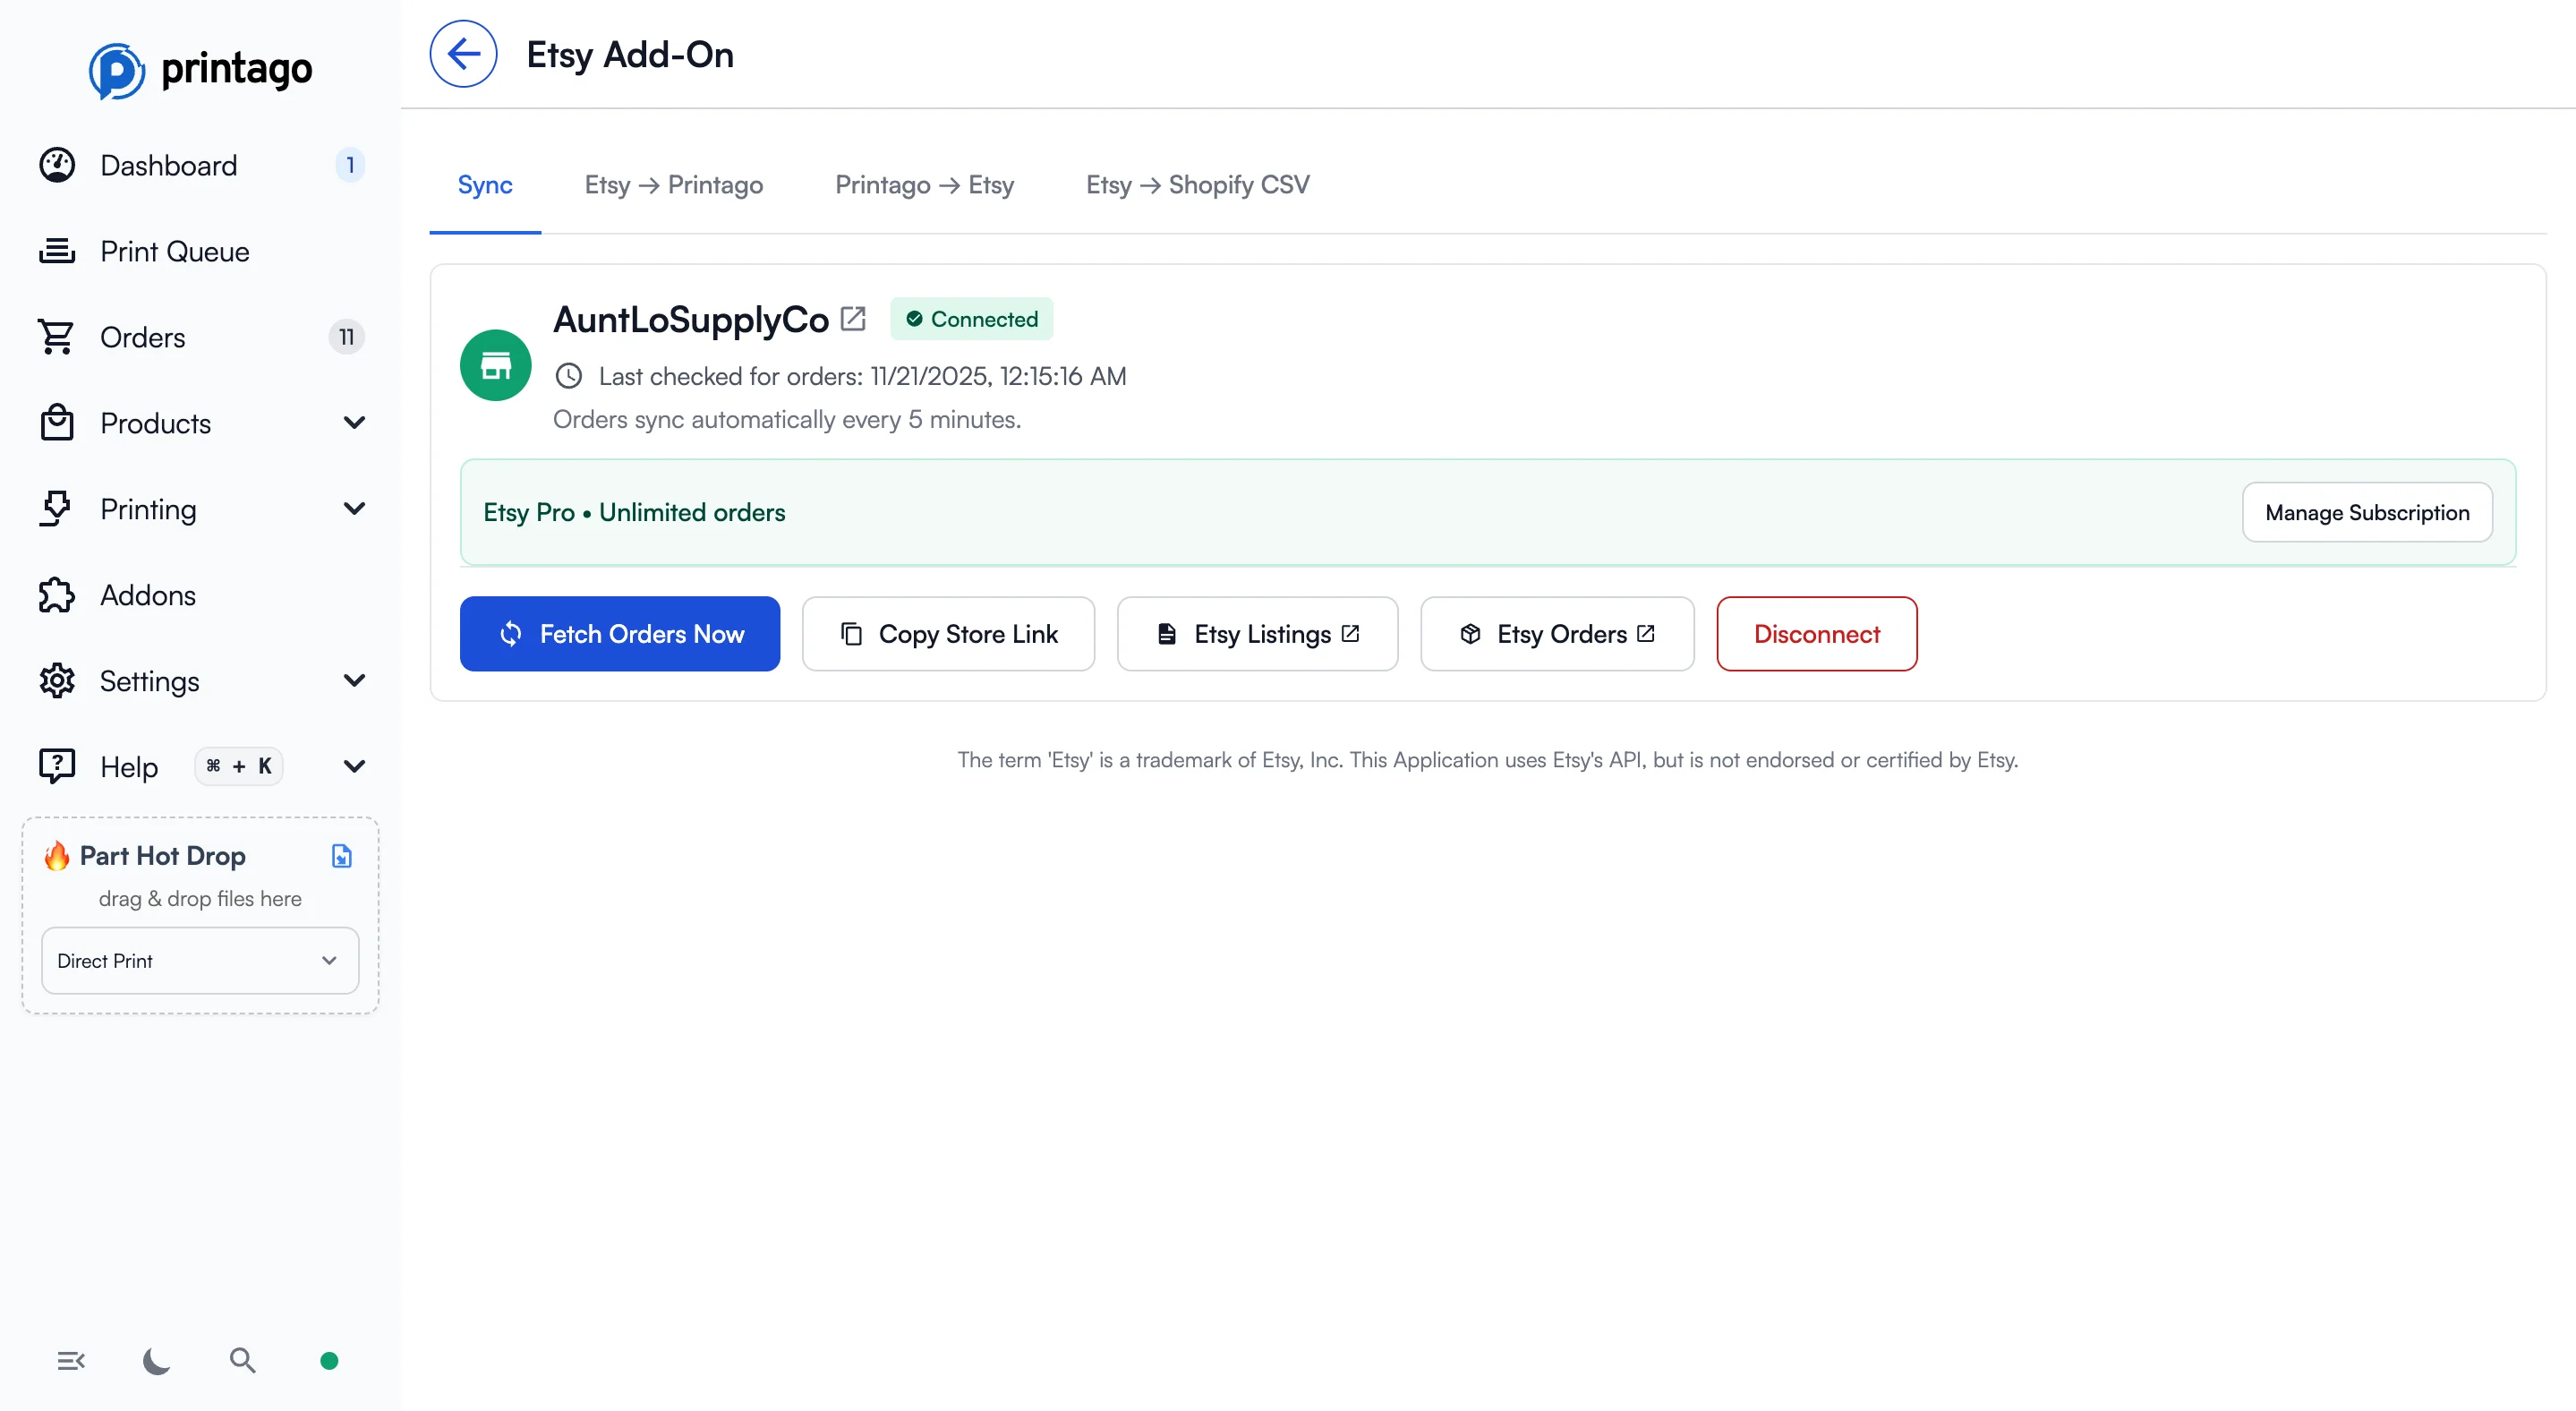Click Manage Subscription for Etsy Pro

[x=2367, y=512]
